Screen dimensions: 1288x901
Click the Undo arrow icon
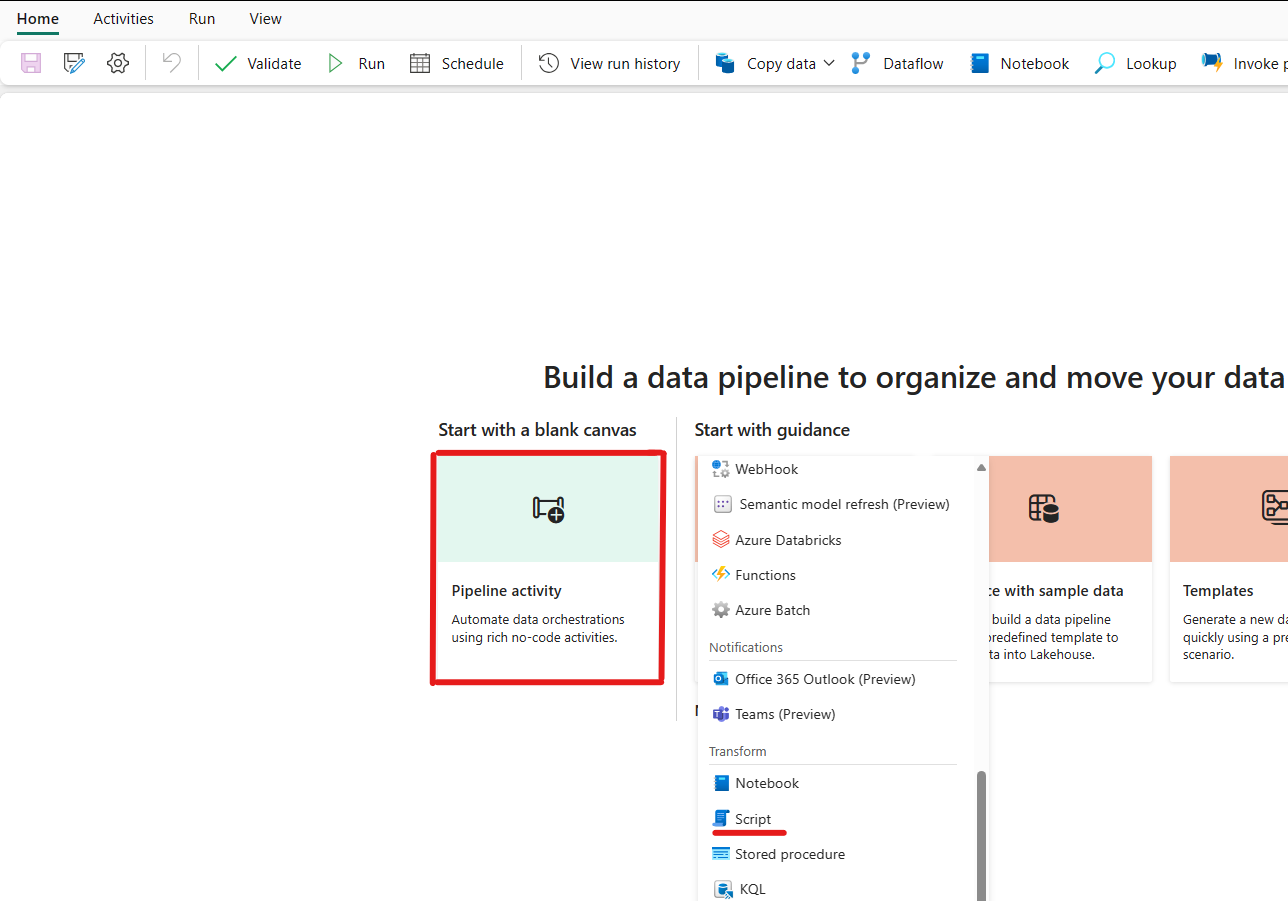pos(172,63)
